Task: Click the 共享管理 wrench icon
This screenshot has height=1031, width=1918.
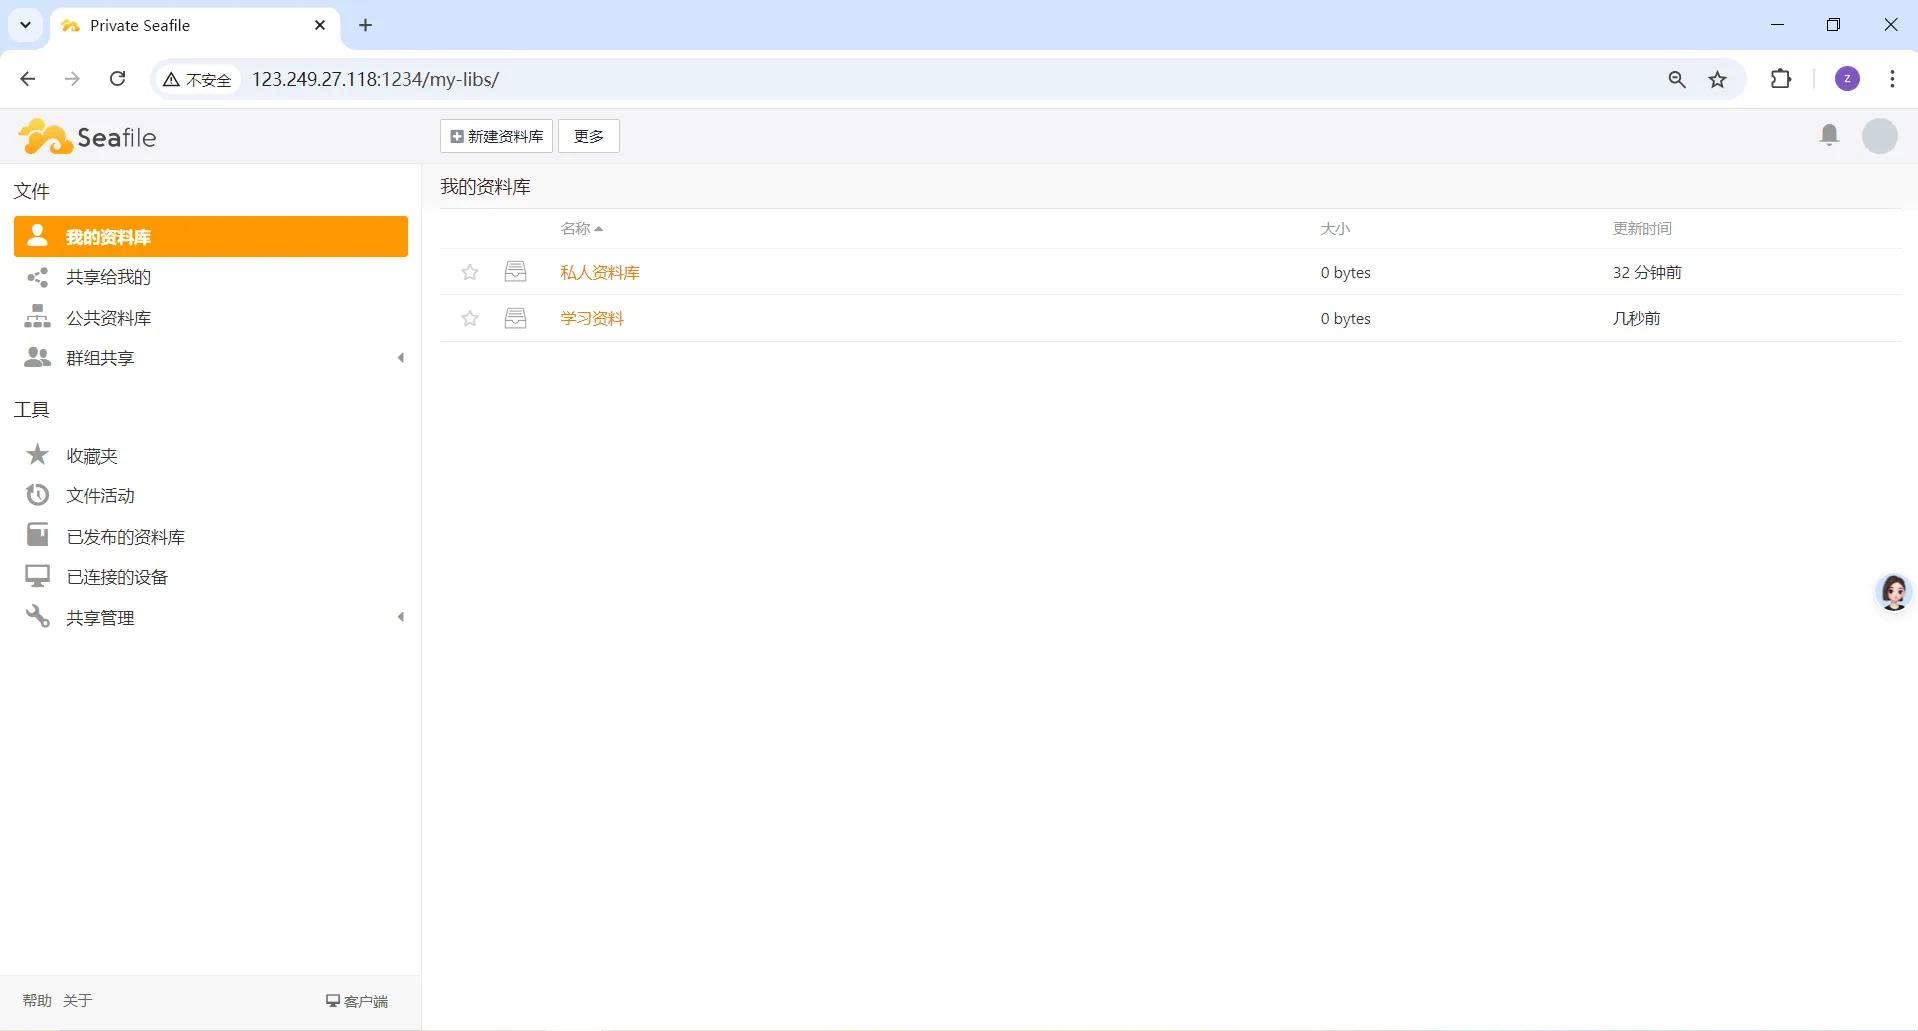Action: click(x=37, y=616)
